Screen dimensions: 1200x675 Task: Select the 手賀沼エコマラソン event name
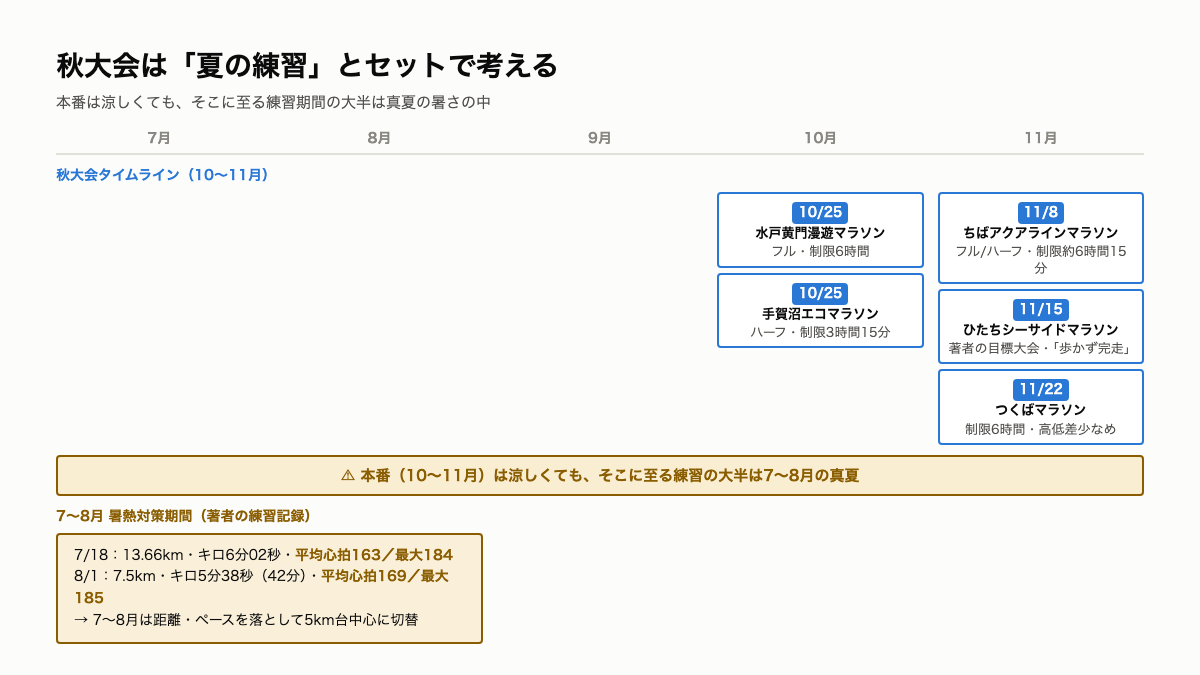pyautogui.click(x=820, y=314)
